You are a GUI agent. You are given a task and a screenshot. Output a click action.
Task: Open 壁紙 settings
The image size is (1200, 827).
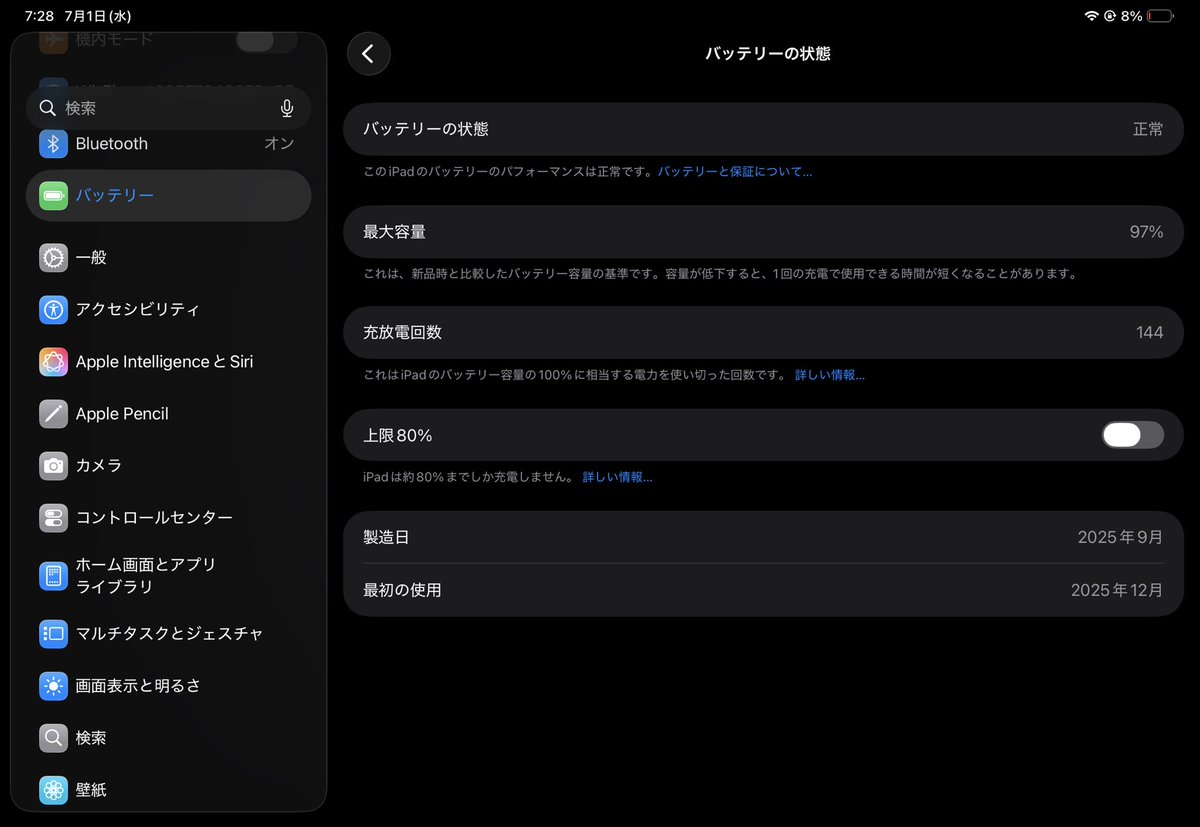(x=168, y=790)
